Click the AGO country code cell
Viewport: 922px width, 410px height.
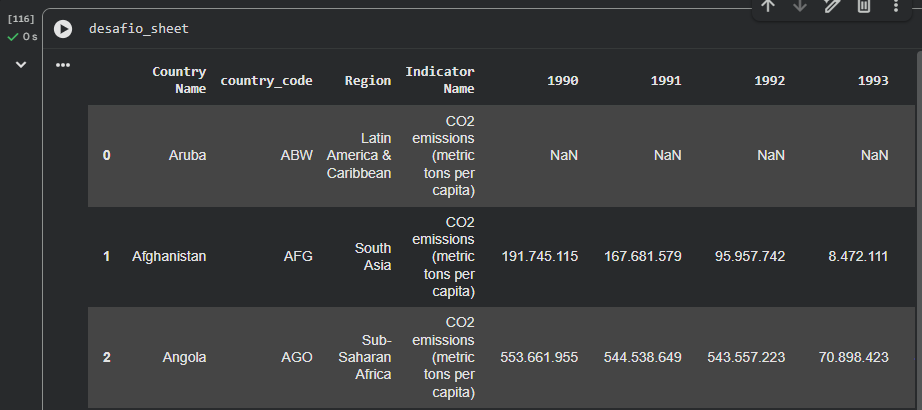[297, 357]
